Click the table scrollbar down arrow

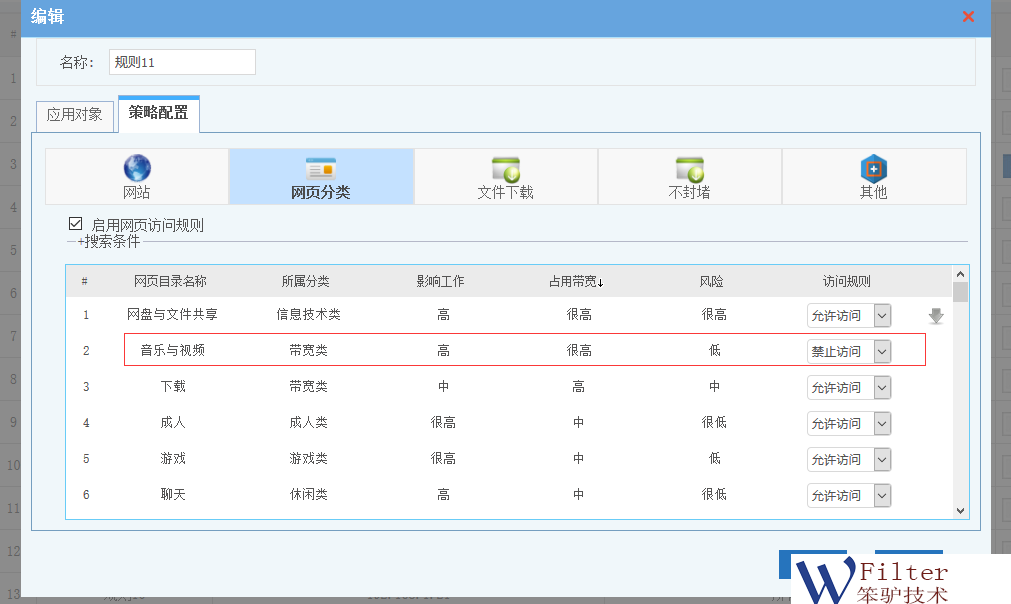tap(960, 510)
